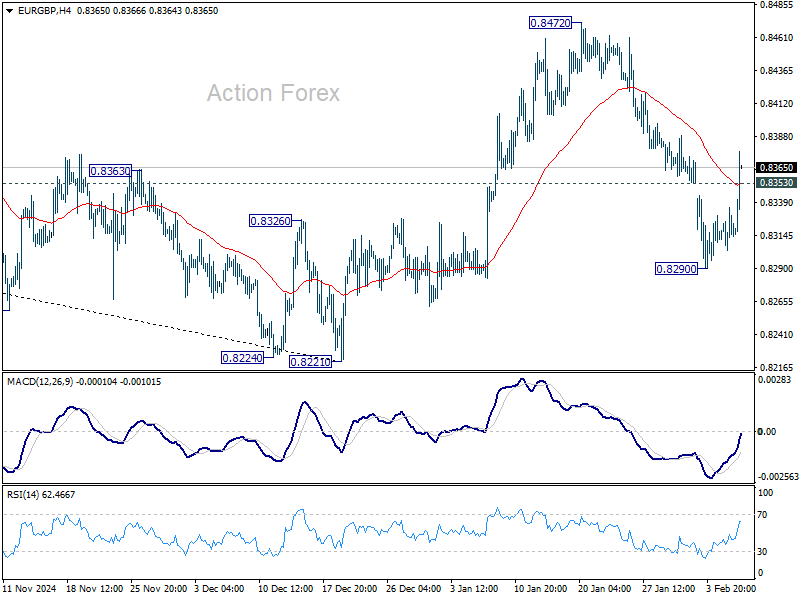Viewport: 800px width, 600px height.
Task: Click the MACD scale value 0.00283
Action: pyautogui.click(x=774, y=380)
